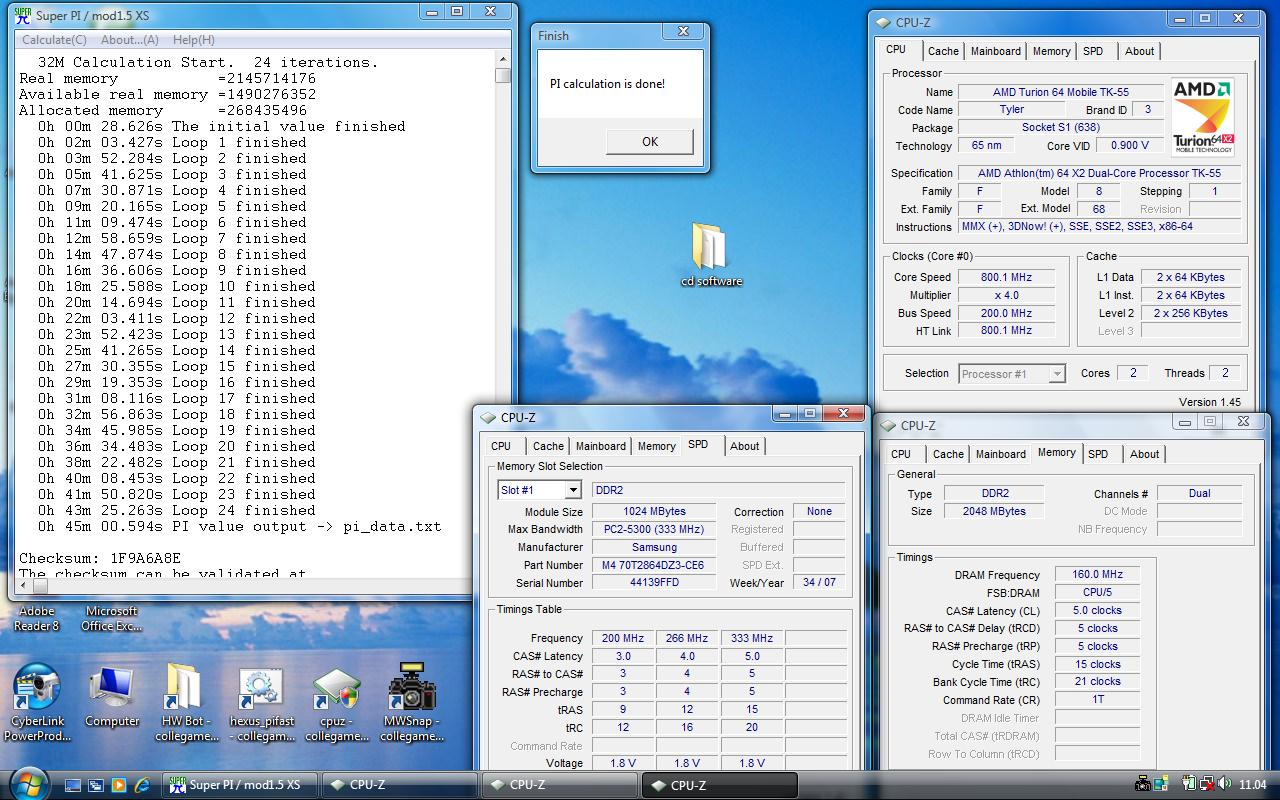
Task: Click the PI value output -> pi_data.txt line
Action: pos(240,526)
